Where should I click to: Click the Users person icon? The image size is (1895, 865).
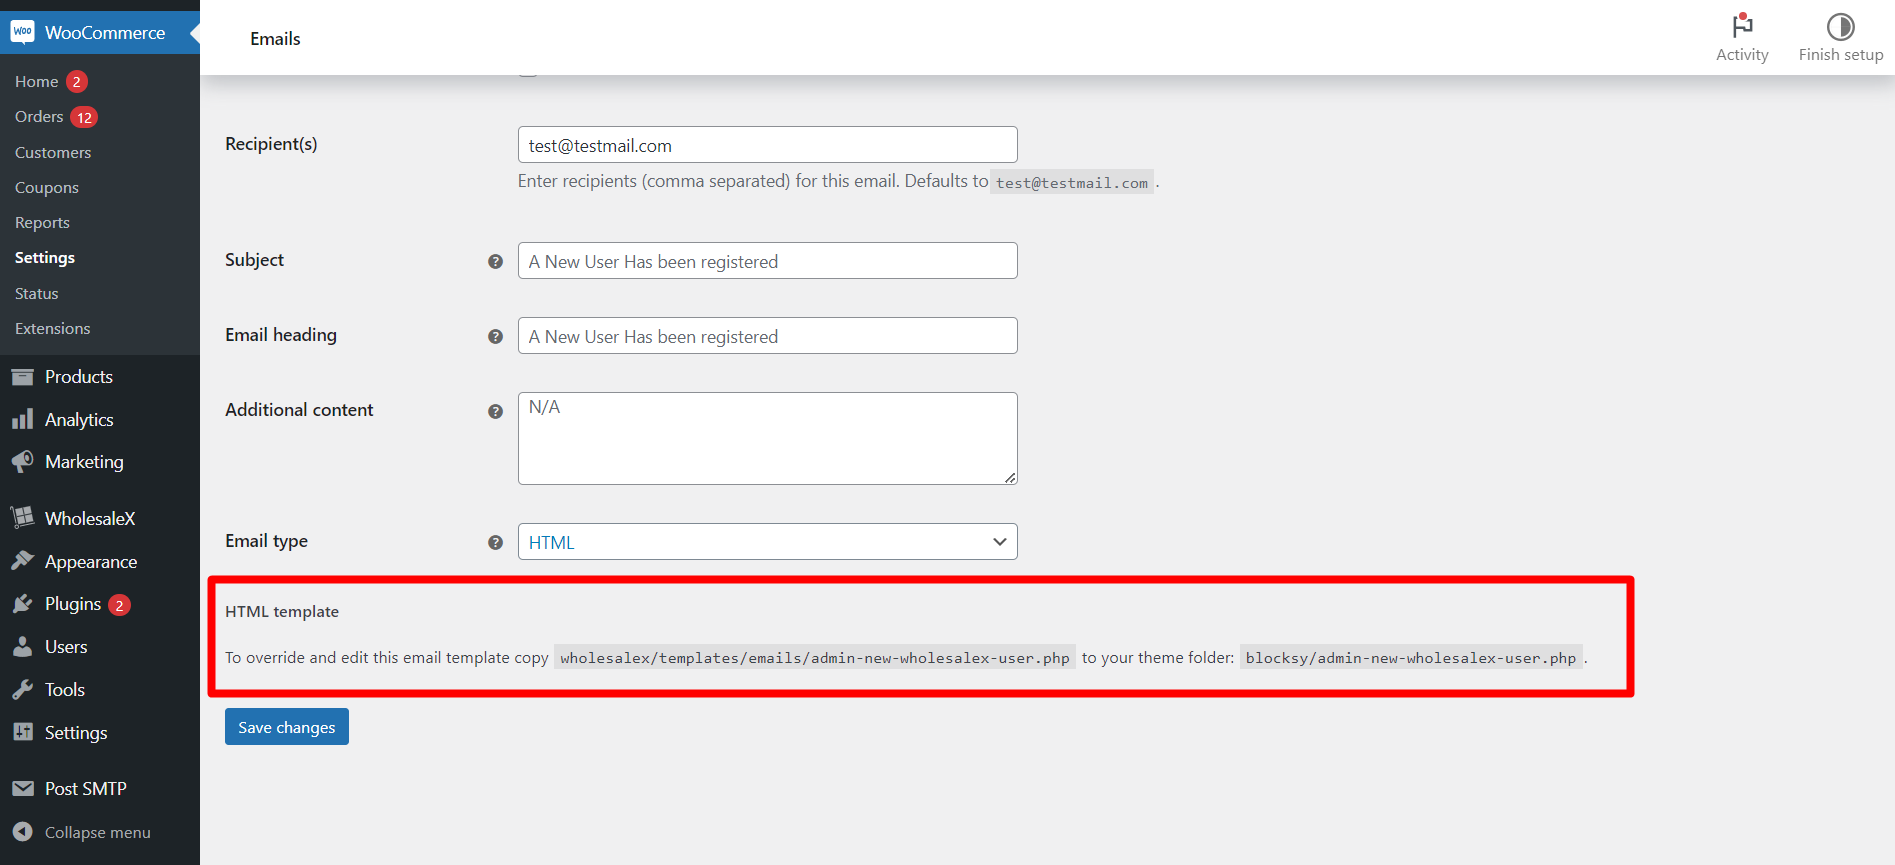click(22, 647)
